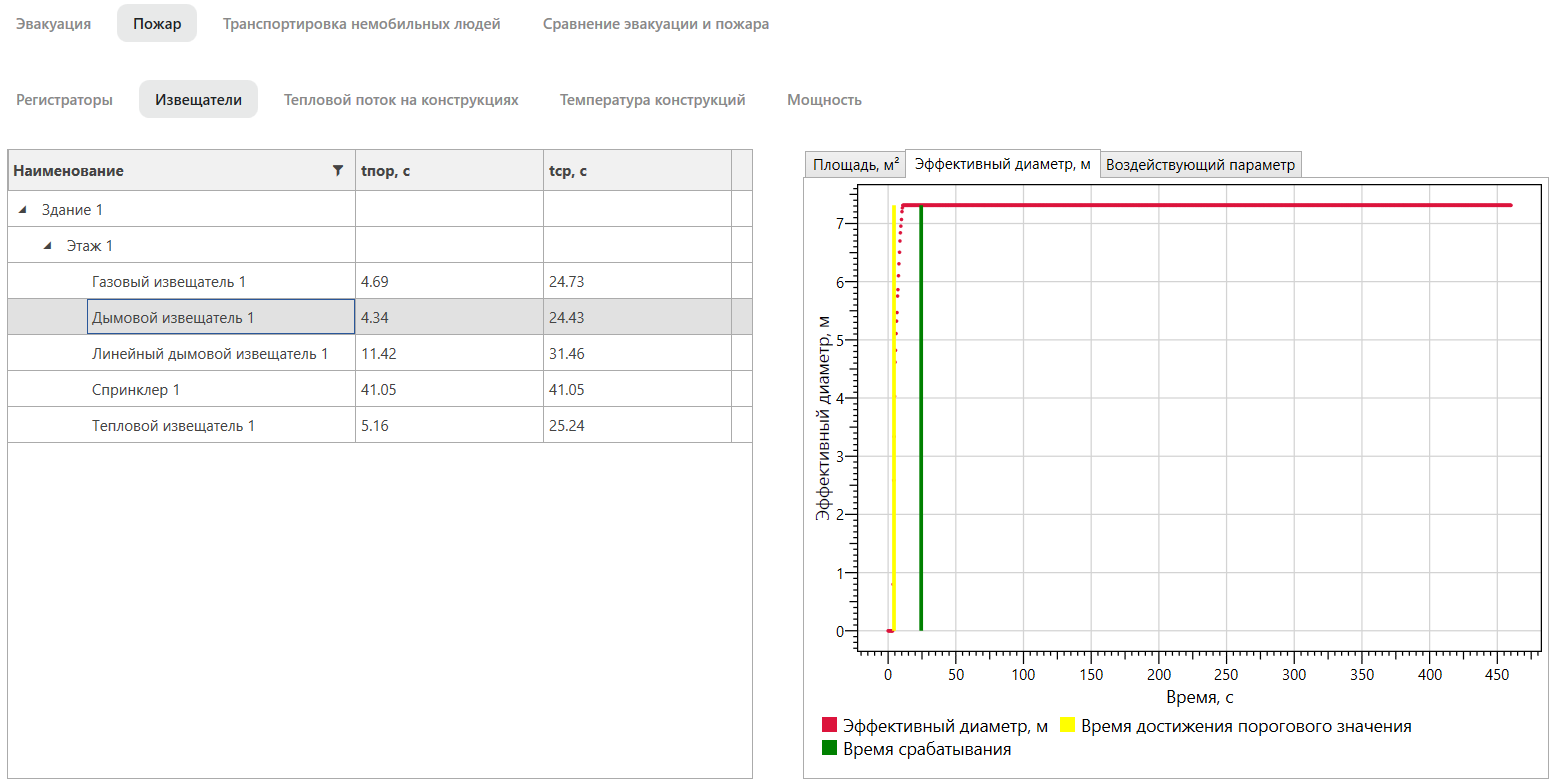Select the Дымовой извещатель 1 row
The width and height of the screenshot is (1553, 783).
point(380,318)
